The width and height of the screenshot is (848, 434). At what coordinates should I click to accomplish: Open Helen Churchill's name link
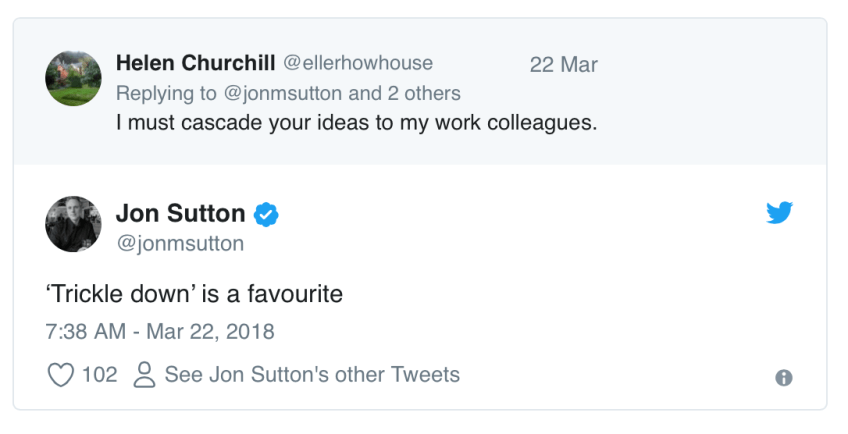pos(195,64)
